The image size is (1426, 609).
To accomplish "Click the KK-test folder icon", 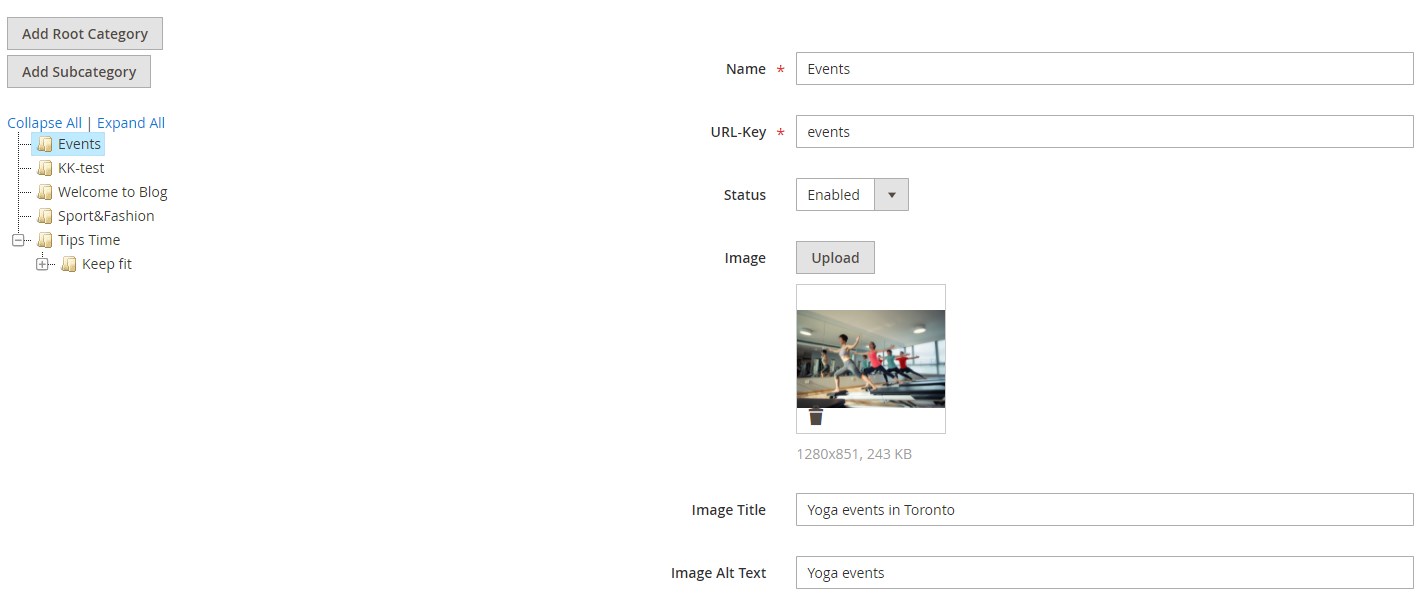I will tap(45, 168).
